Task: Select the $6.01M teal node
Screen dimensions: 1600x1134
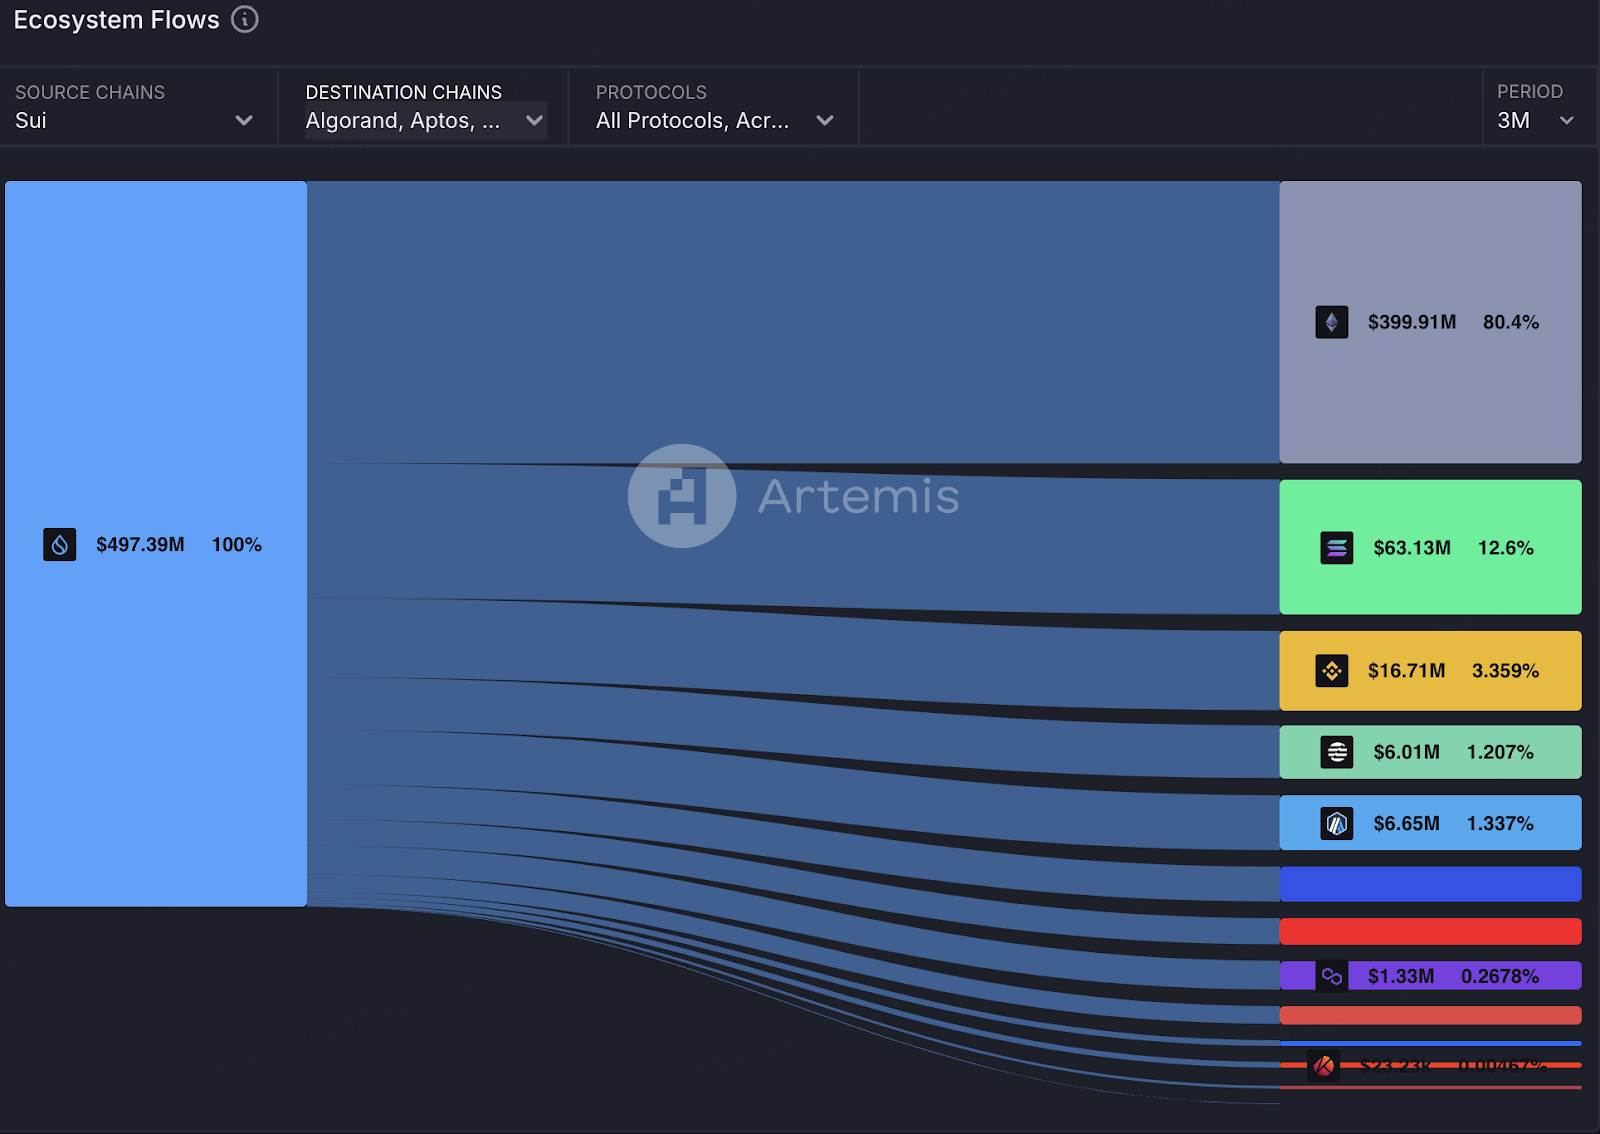Action: coord(1431,752)
